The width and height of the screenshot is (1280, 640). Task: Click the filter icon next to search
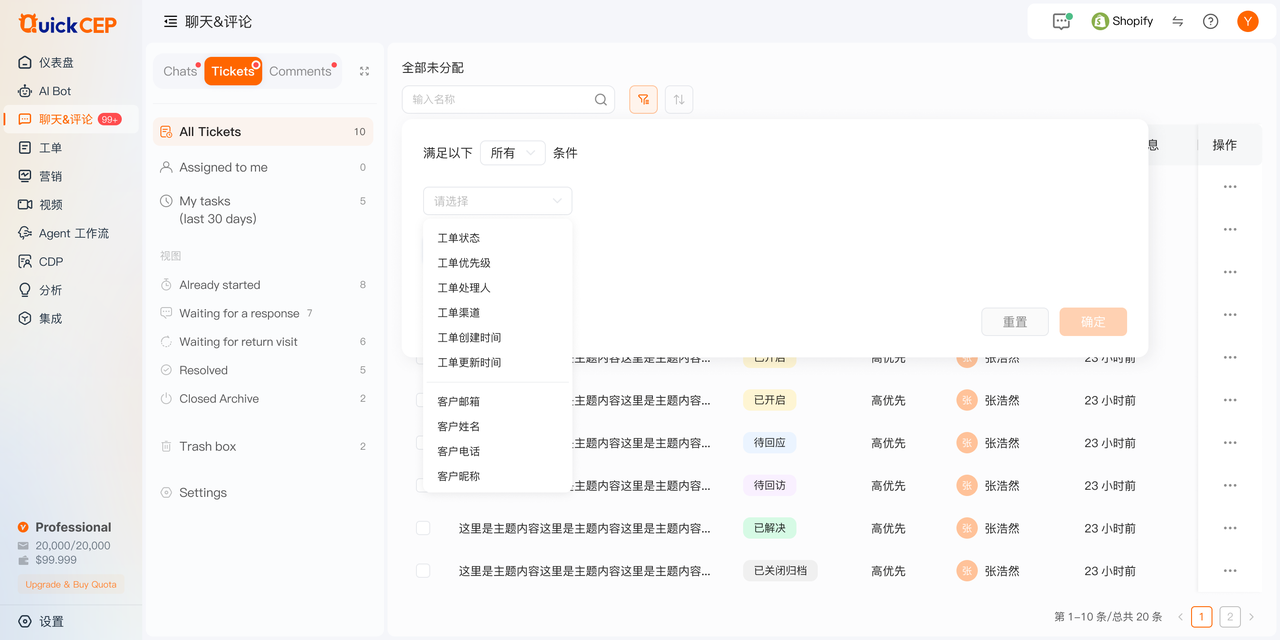click(643, 99)
